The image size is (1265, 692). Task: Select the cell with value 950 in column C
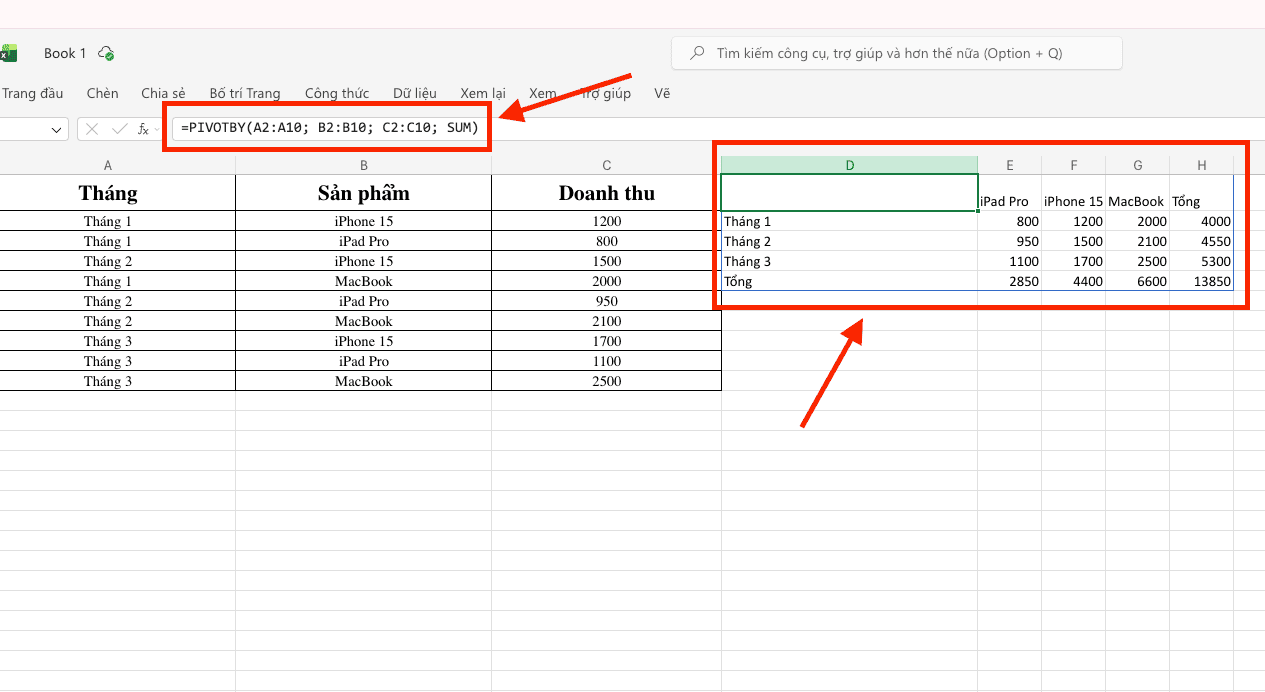(606, 301)
